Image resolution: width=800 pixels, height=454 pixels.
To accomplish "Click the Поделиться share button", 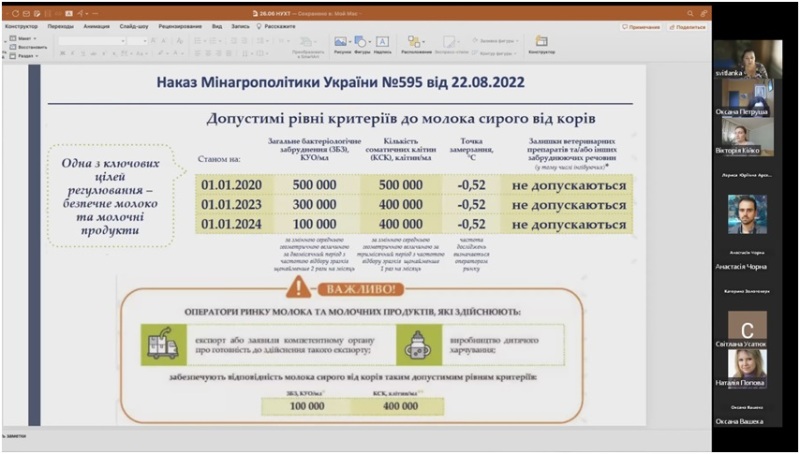I will tap(688, 27).
